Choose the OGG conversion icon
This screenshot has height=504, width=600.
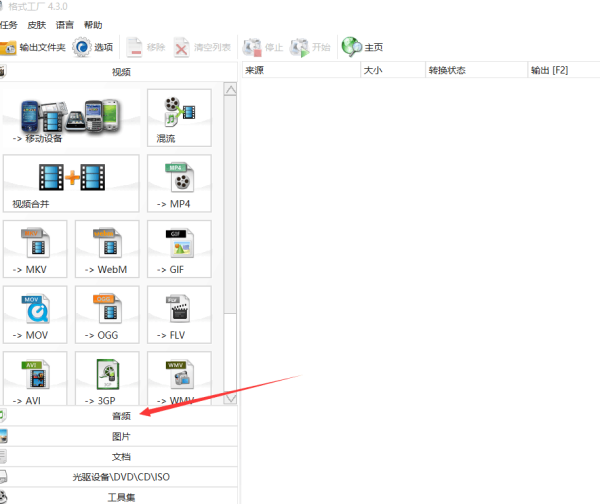[x=107, y=314]
